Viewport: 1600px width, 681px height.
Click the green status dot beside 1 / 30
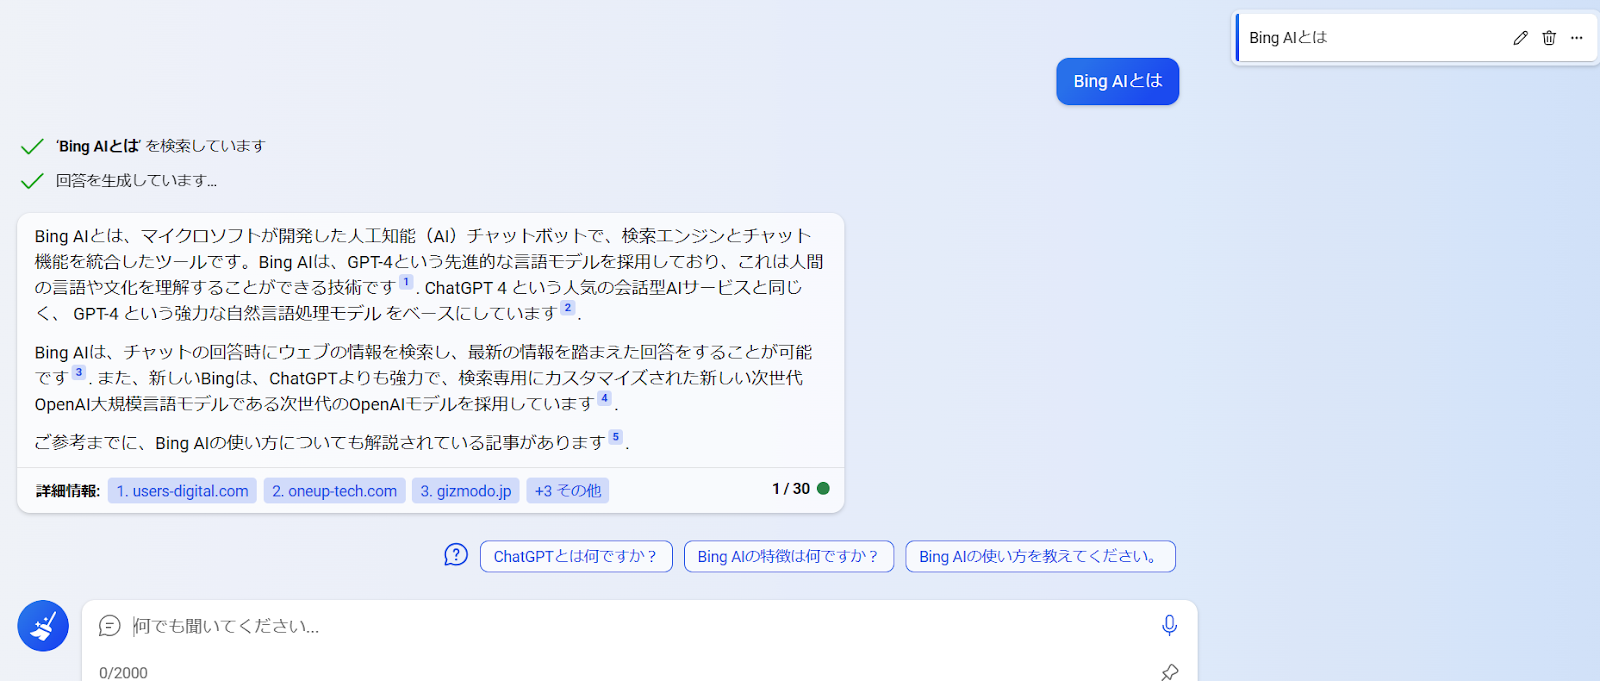pos(823,489)
